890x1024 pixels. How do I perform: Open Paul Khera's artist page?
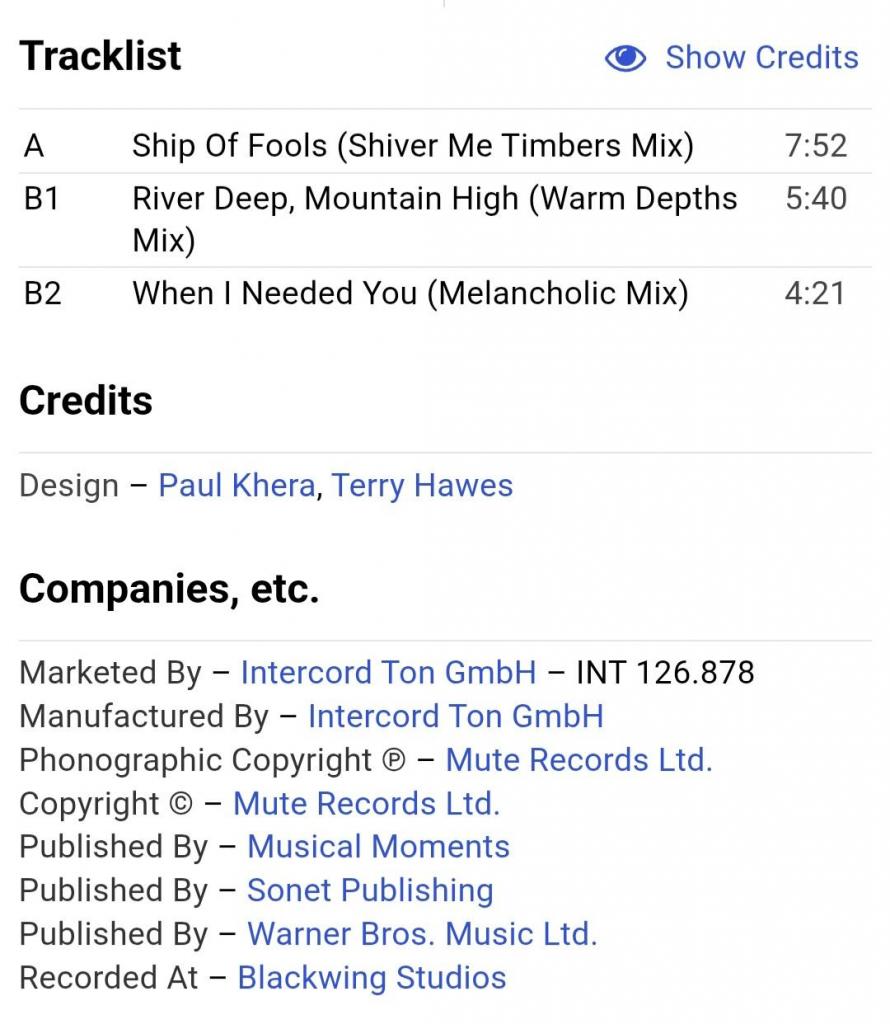coord(237,485)
